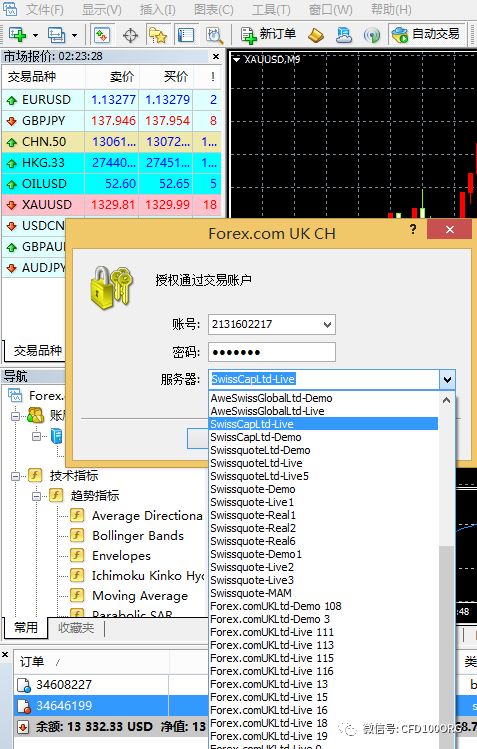The height and width of the screenshot is (749, 477).
Task: Choose AweSwissGlobalLtd-Live server
Action: click(x=324, y=411)
